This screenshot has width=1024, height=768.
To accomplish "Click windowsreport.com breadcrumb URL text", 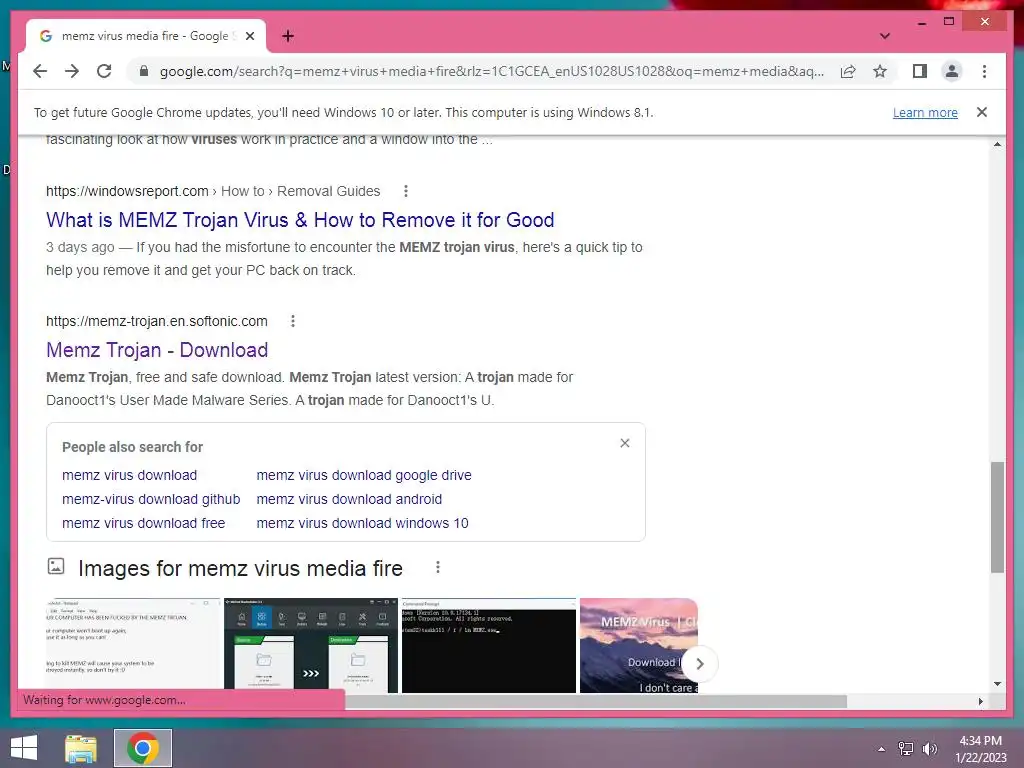I will click(x=213, y=191).
